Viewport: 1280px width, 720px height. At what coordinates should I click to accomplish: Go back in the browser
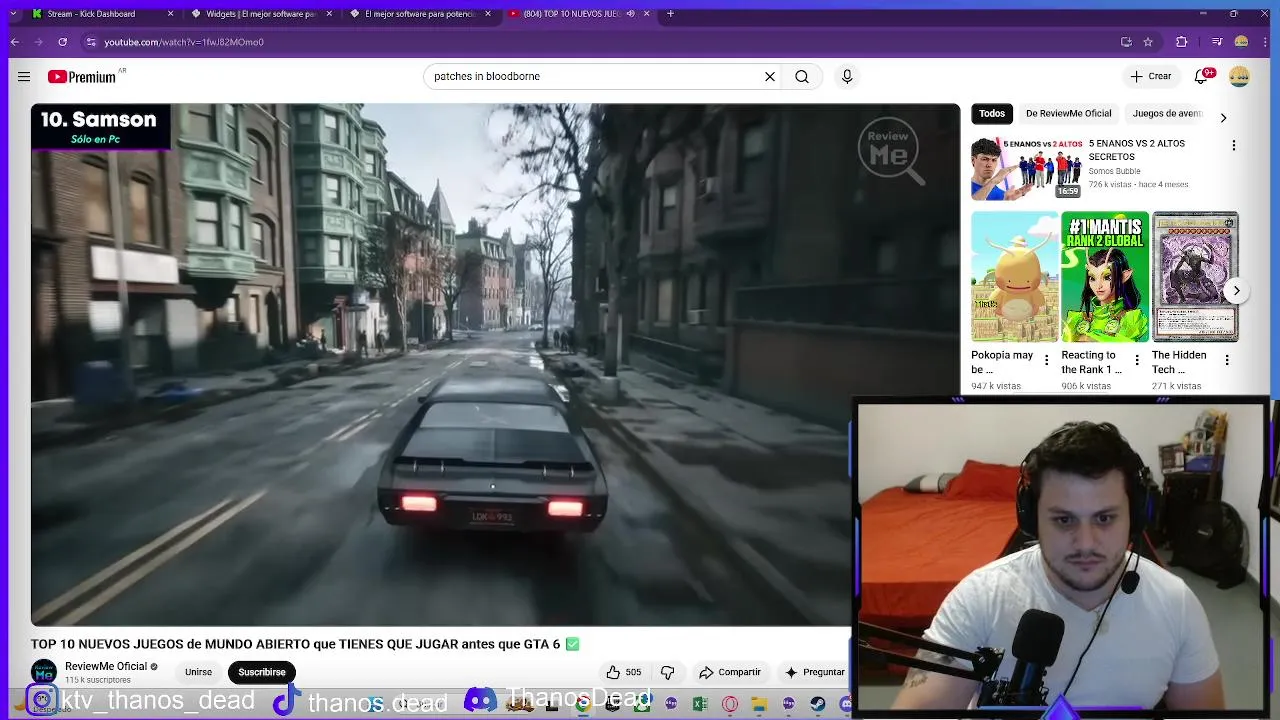[14, 42]
